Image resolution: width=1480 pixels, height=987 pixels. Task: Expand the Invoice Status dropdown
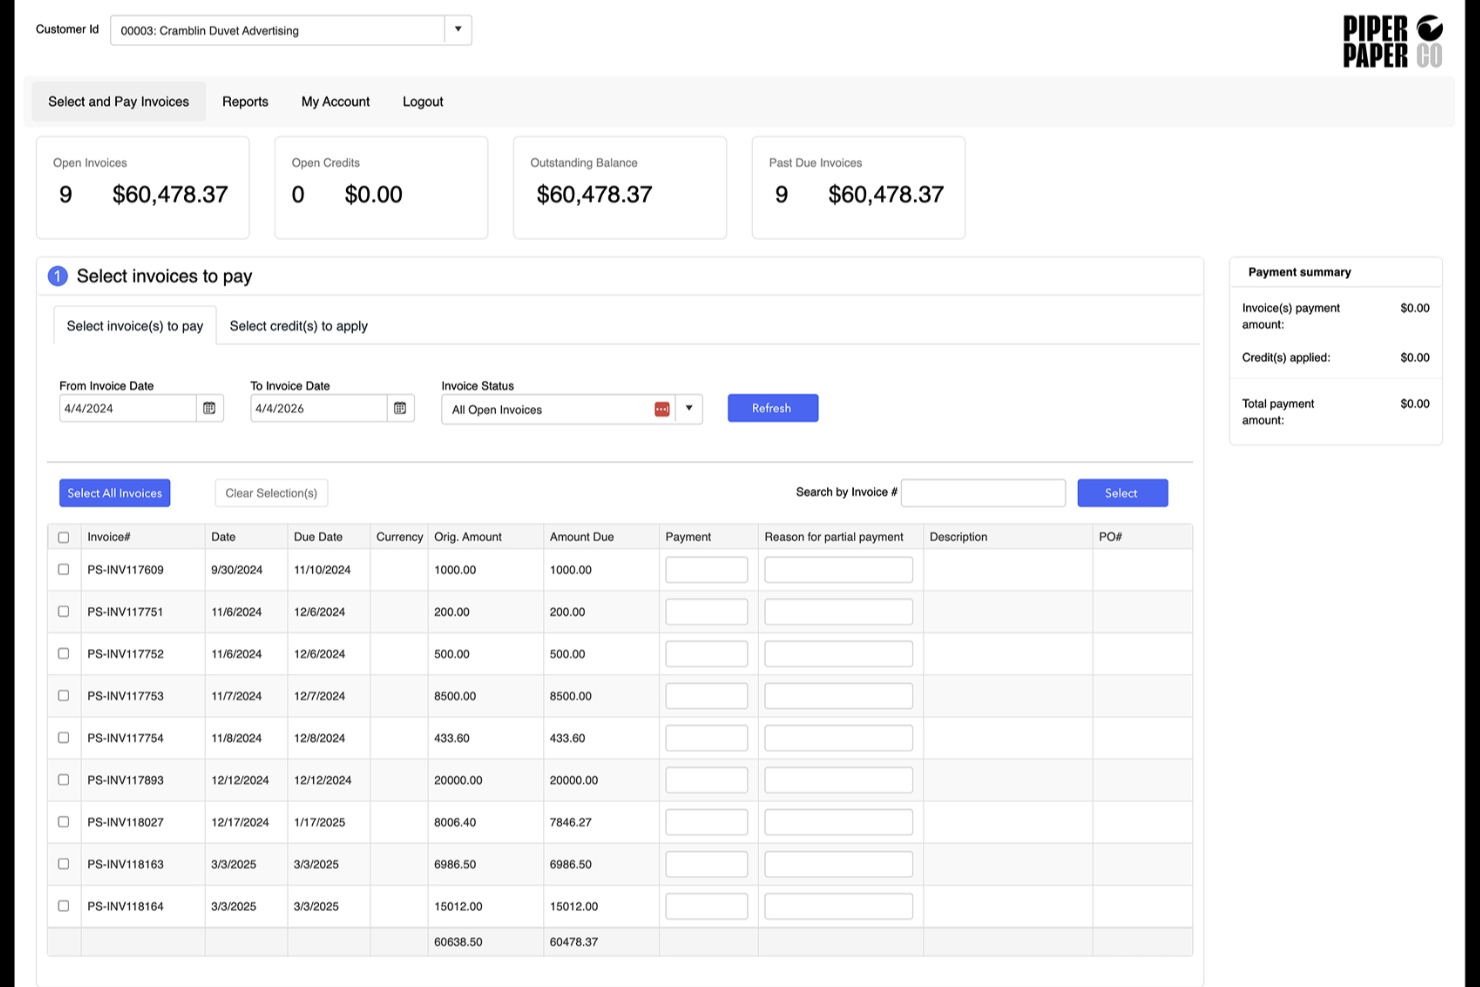pyautogui.click(x=688, y=408)
